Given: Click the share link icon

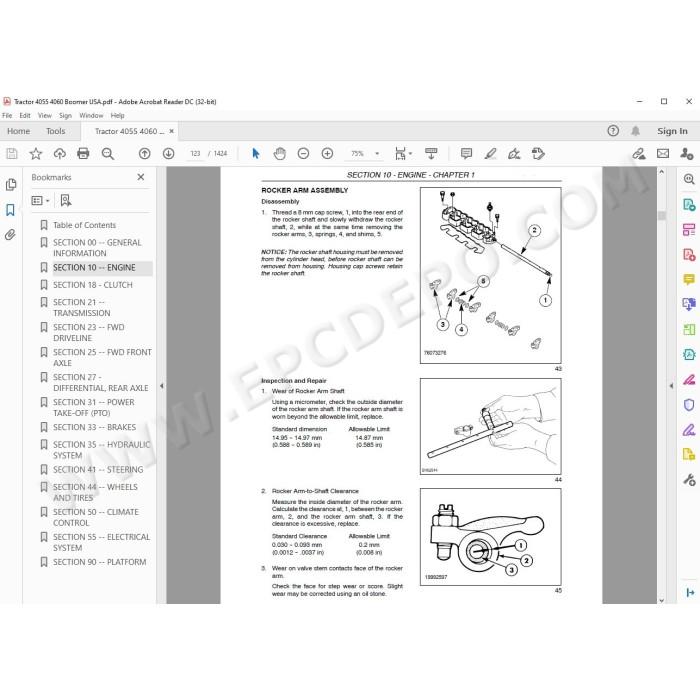Looking at the screenshot, I should [639, 154].
